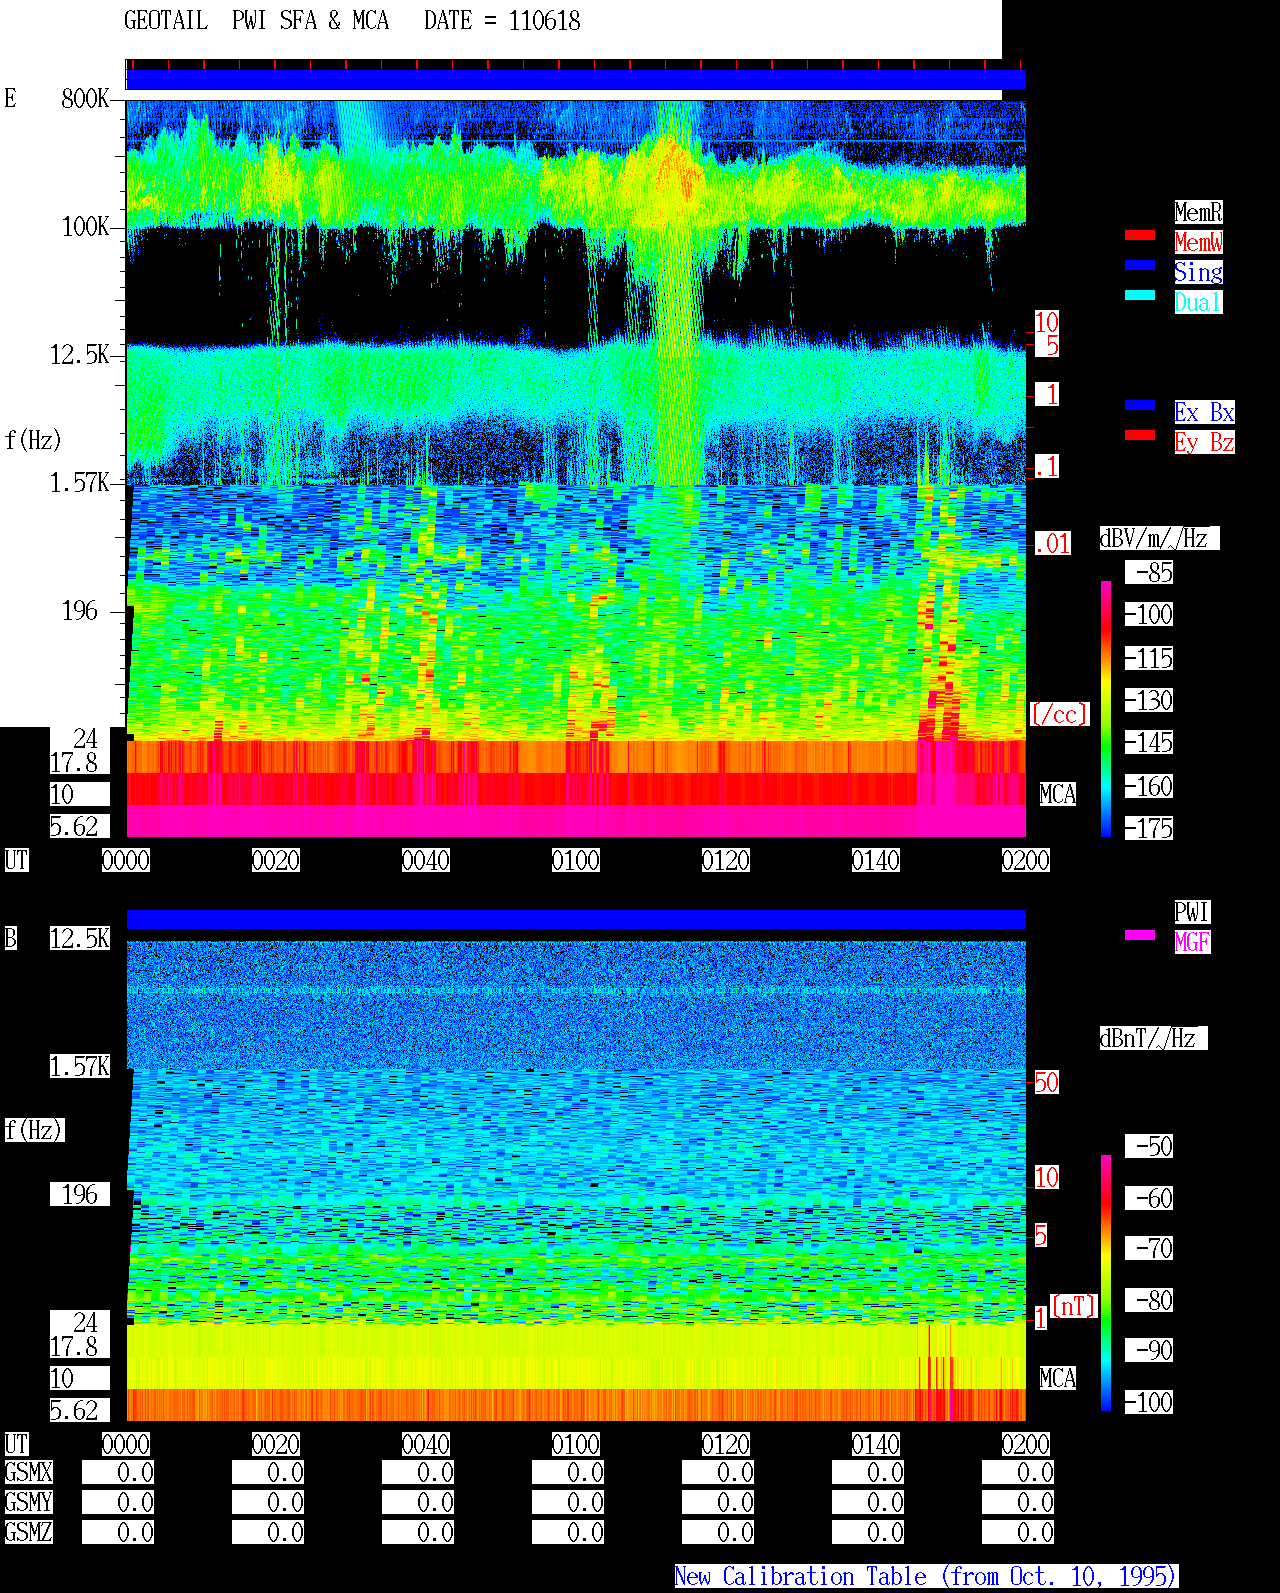Open the New Calibration Table link
Viewport: 1280px width, 1593px height.
[926, 1576]
